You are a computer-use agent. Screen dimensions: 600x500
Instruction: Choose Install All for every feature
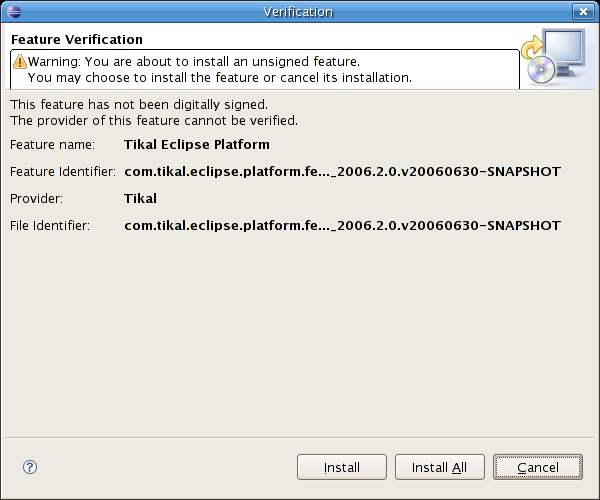(x=440, y=467)
